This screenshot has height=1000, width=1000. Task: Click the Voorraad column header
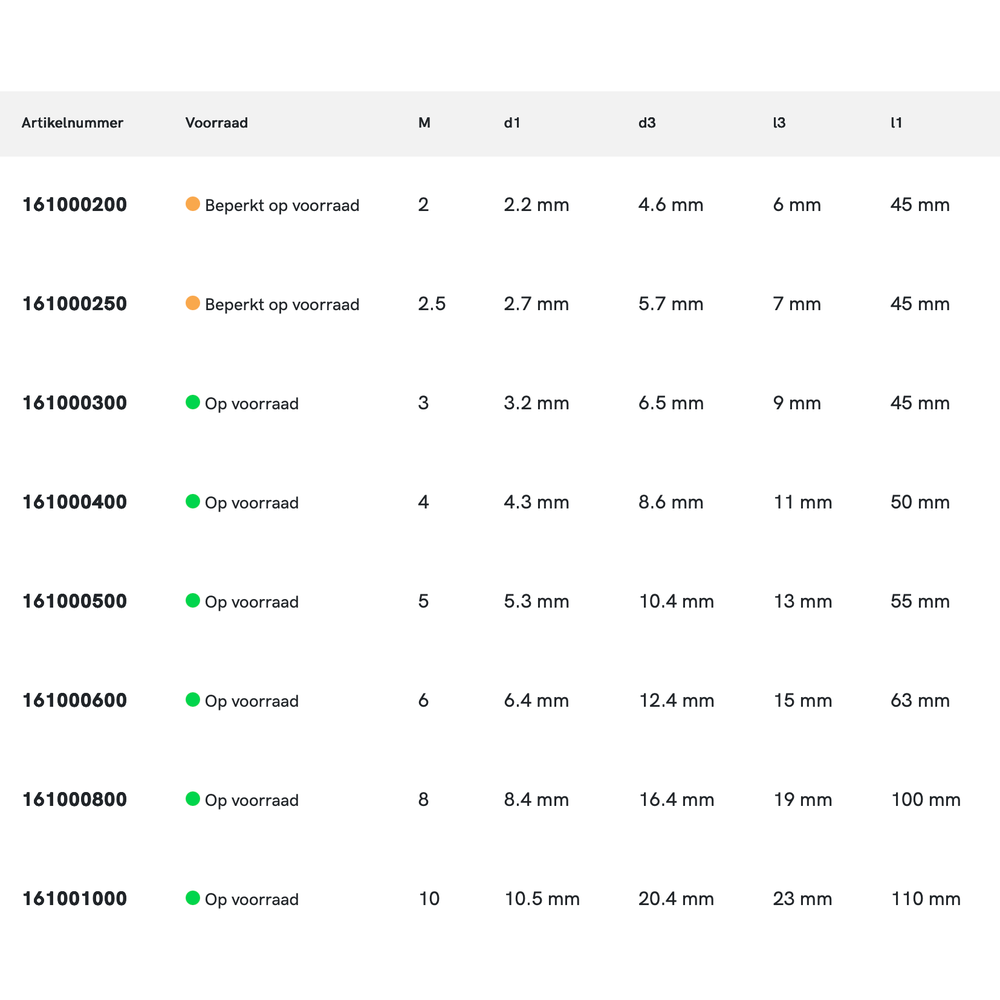[x=216, y=123]
